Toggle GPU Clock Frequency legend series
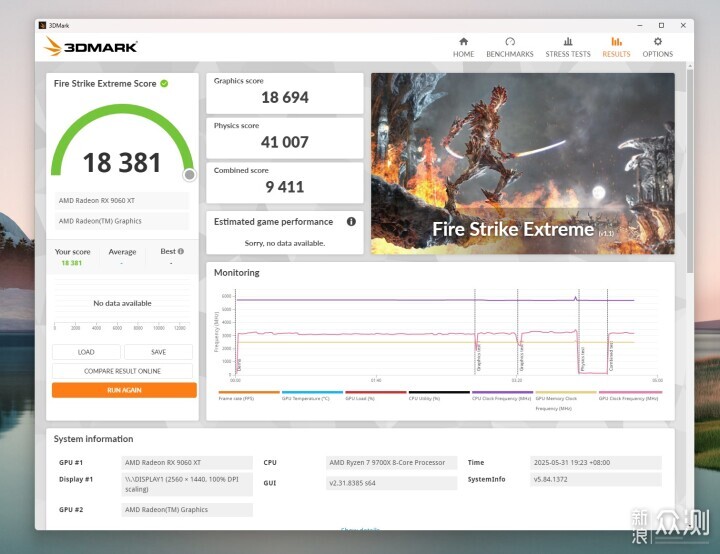The width and height of the screenshot is (720, 554). [x=630, y=396]
